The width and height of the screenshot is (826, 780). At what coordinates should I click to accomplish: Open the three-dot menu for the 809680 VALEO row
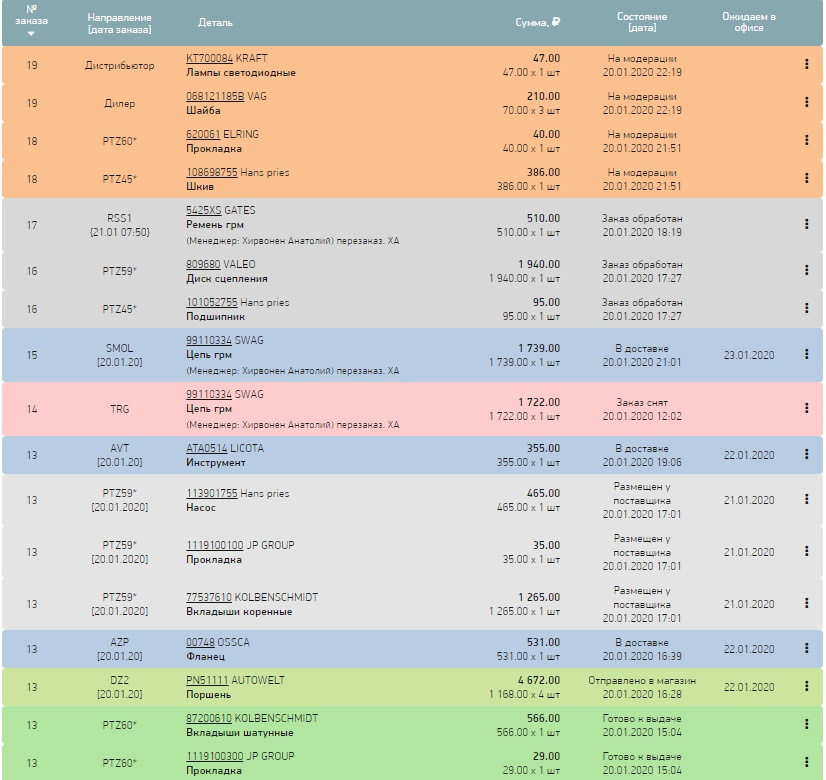807,270
